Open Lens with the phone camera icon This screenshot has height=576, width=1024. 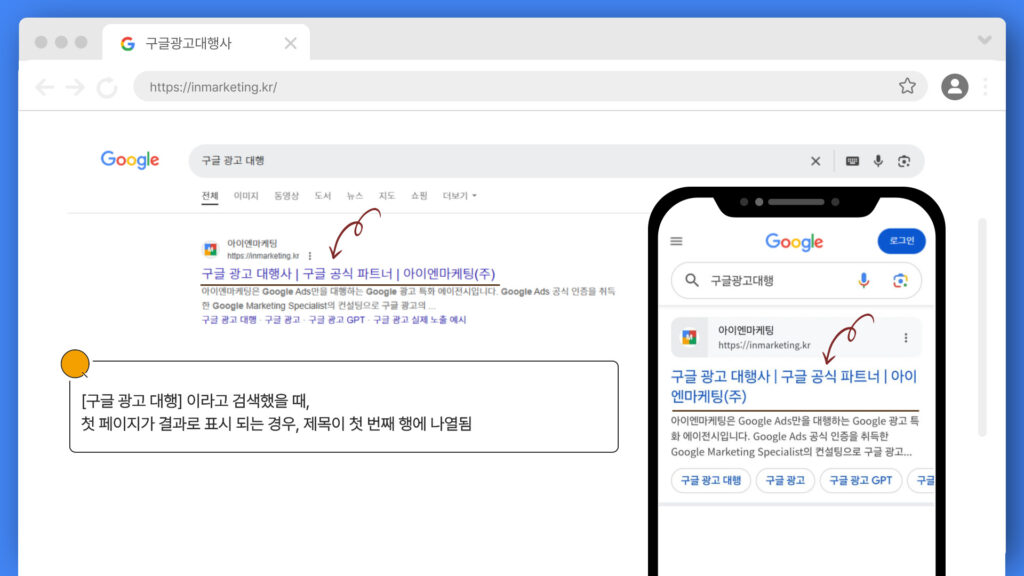(900, 281)
